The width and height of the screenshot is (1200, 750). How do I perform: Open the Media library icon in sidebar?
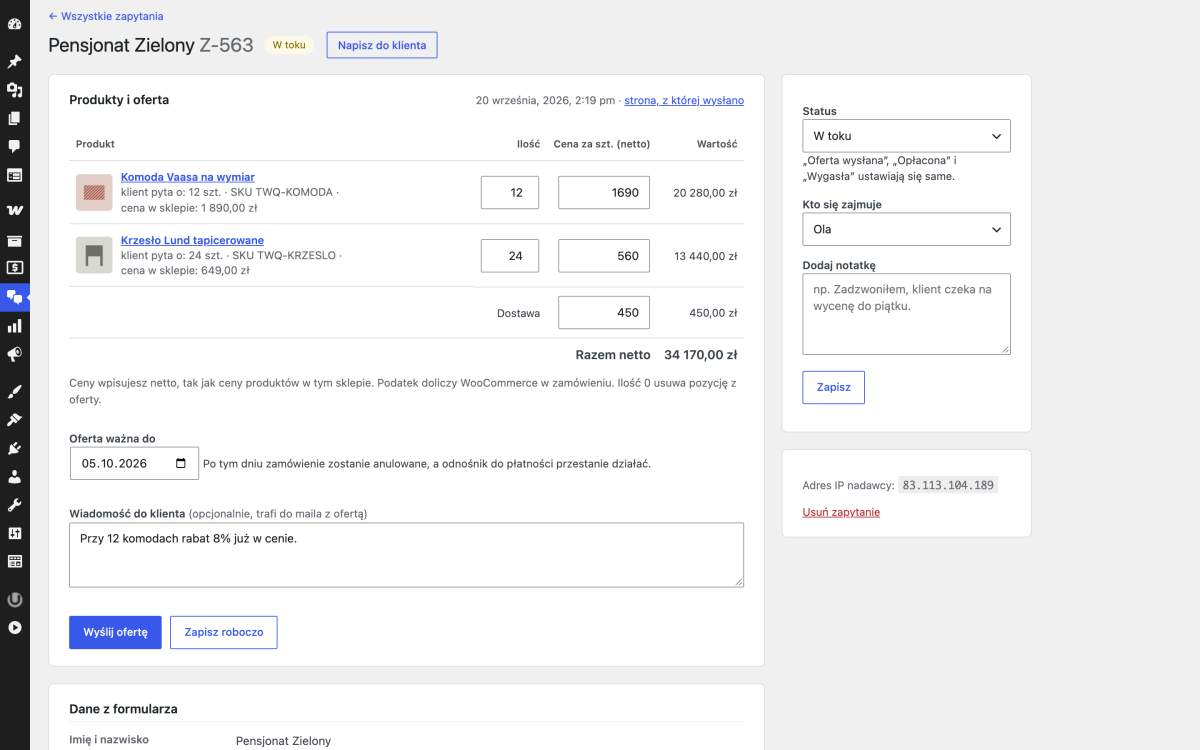point(15,90)
